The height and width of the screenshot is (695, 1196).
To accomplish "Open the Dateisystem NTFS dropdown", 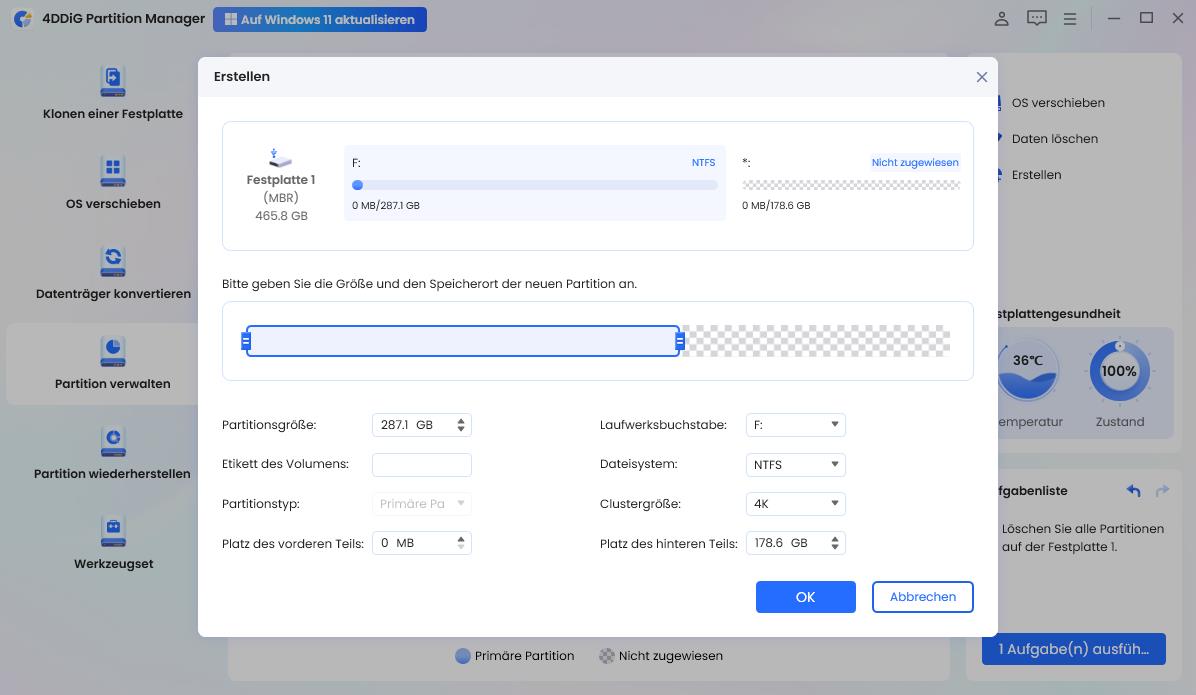I will (795, 465).
